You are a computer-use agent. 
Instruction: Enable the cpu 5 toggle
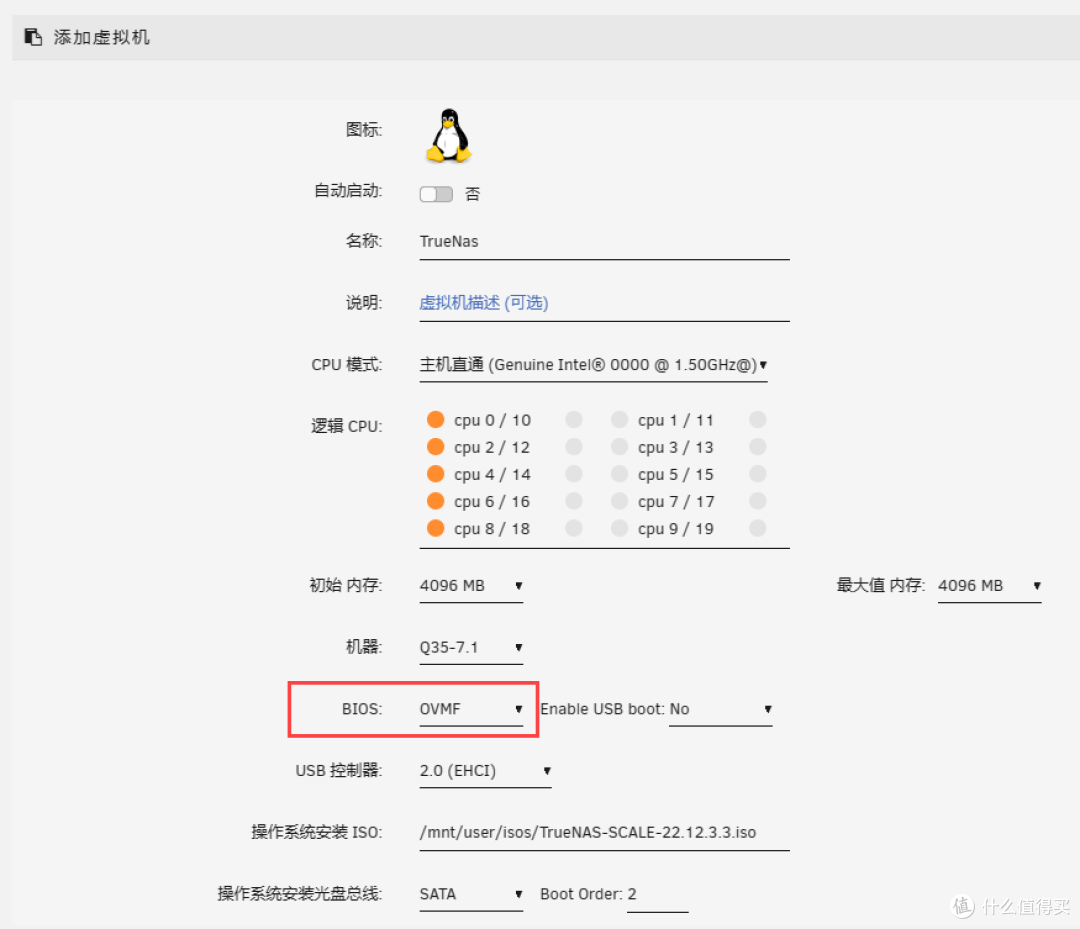pyautogui.click(x=619, y=474)
